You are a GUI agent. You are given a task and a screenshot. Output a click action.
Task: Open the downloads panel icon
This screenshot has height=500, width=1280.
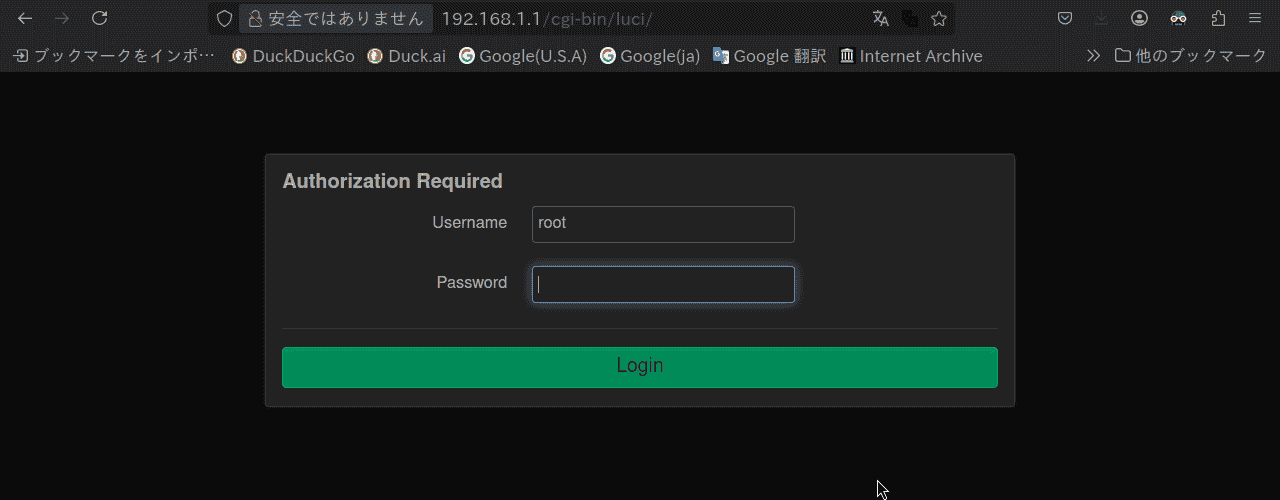[x=1102, y=18]
